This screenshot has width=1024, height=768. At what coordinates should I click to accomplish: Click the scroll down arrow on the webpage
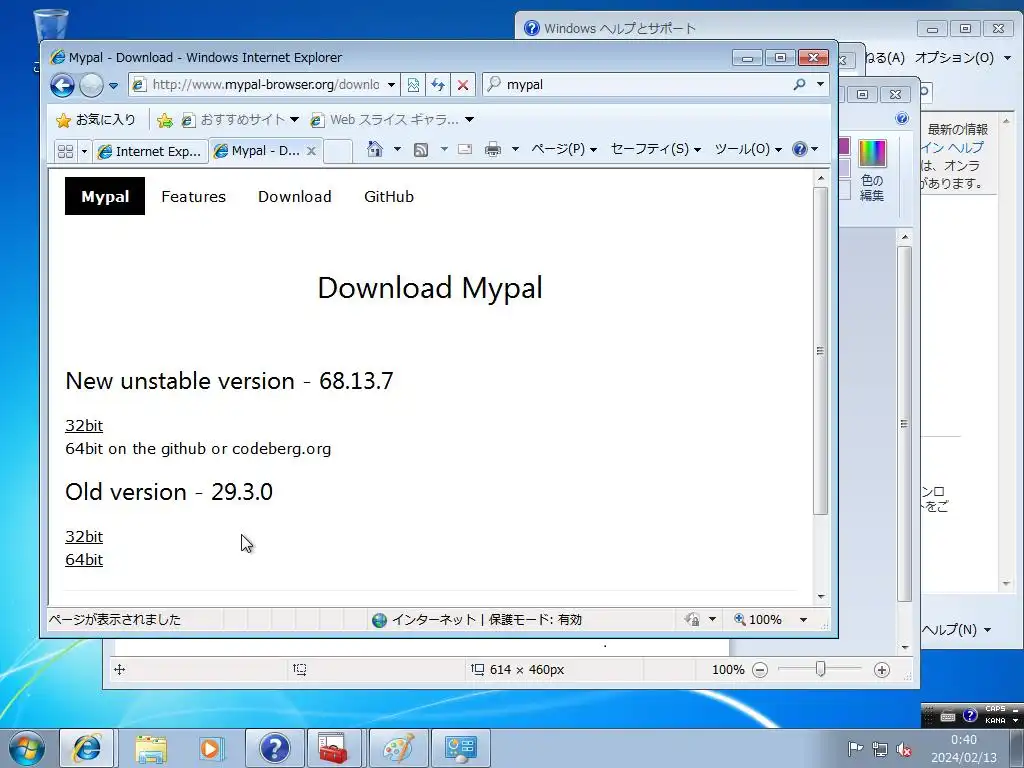coord(821,597)
